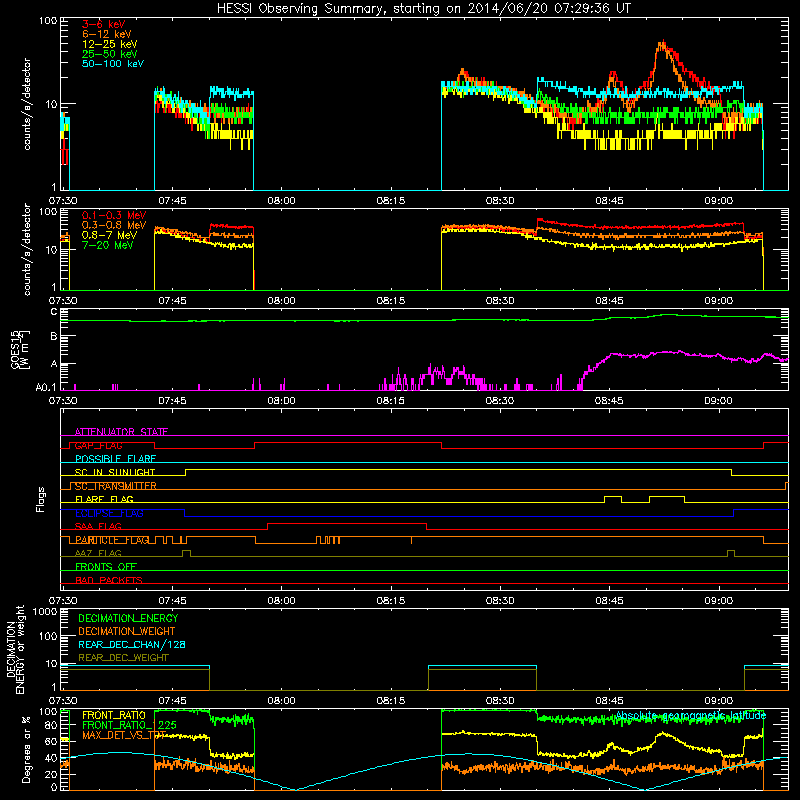Select the ATTENUATOR_STATE flag label
This screenshot has width=800, height=800.
click(121, 432)
